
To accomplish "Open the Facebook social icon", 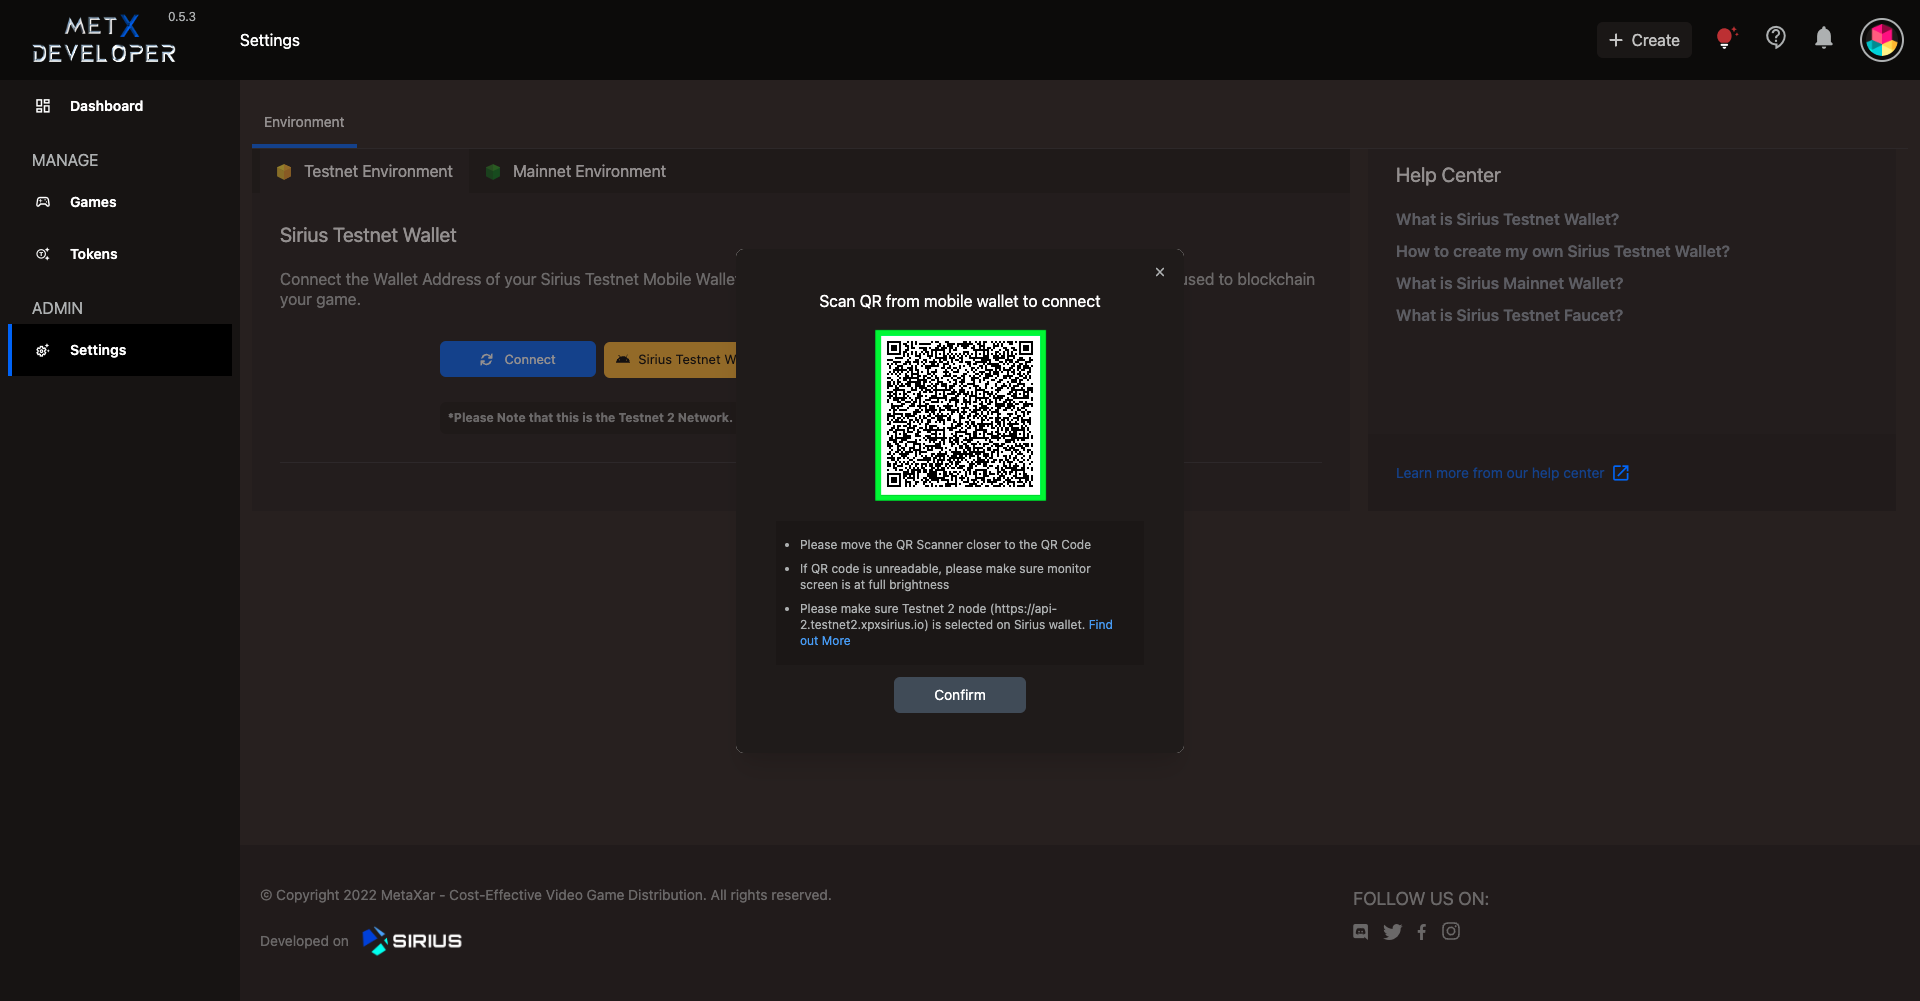I will coord(1421,932).
